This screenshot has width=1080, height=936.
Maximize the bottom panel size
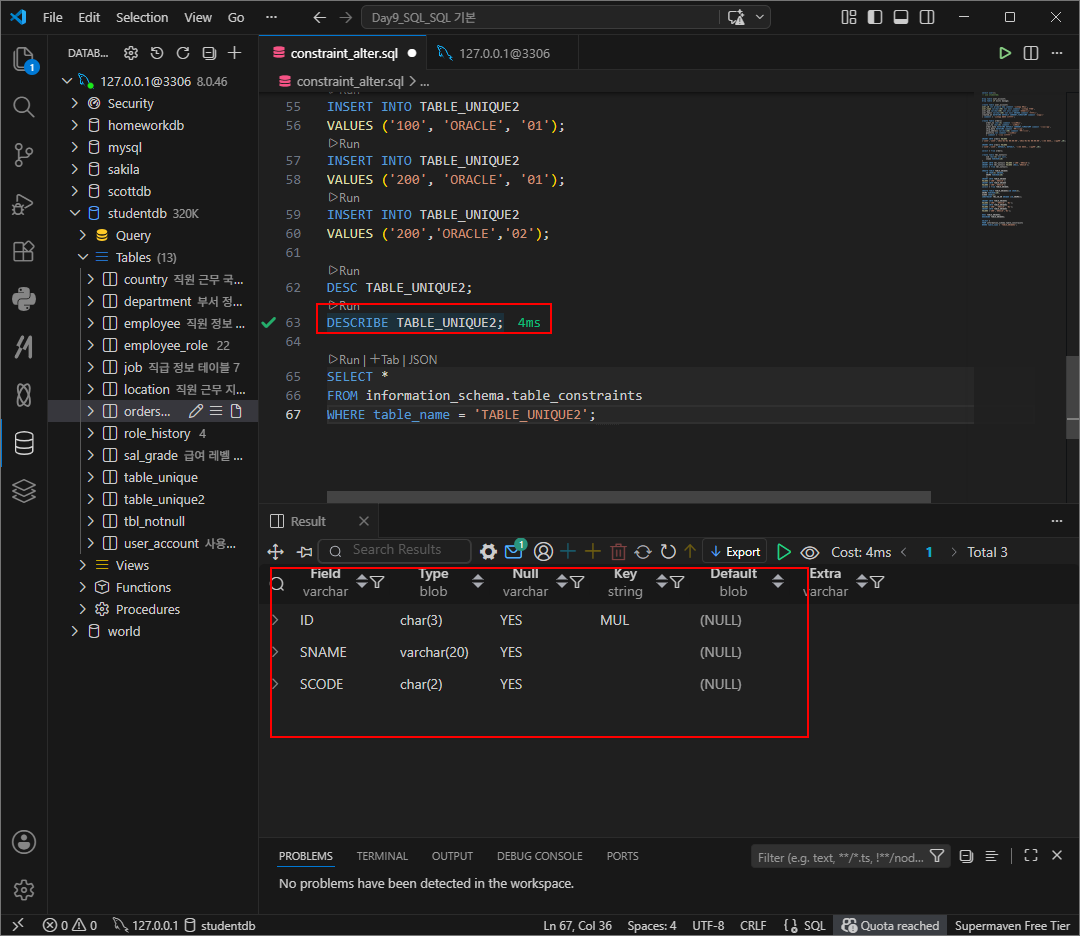click(x=1030, y=855)
